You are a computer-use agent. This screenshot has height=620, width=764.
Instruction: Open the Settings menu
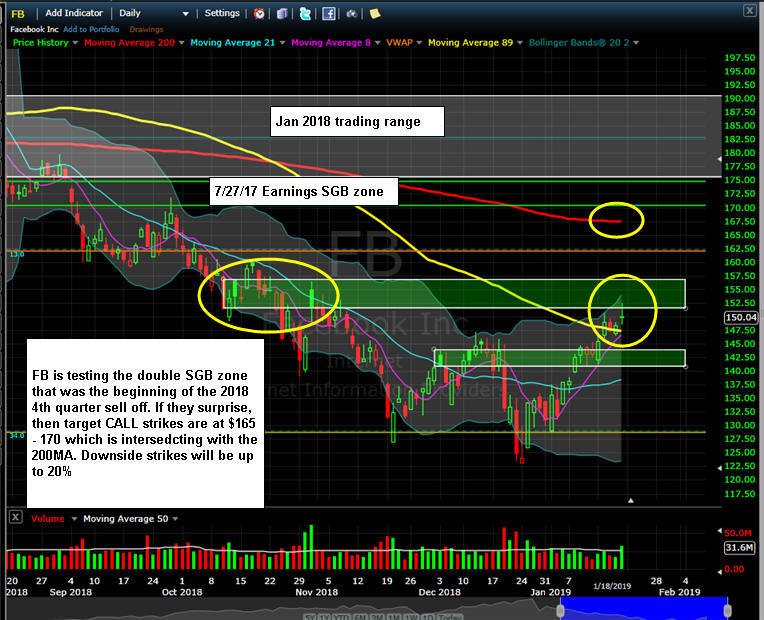[222, 13]
